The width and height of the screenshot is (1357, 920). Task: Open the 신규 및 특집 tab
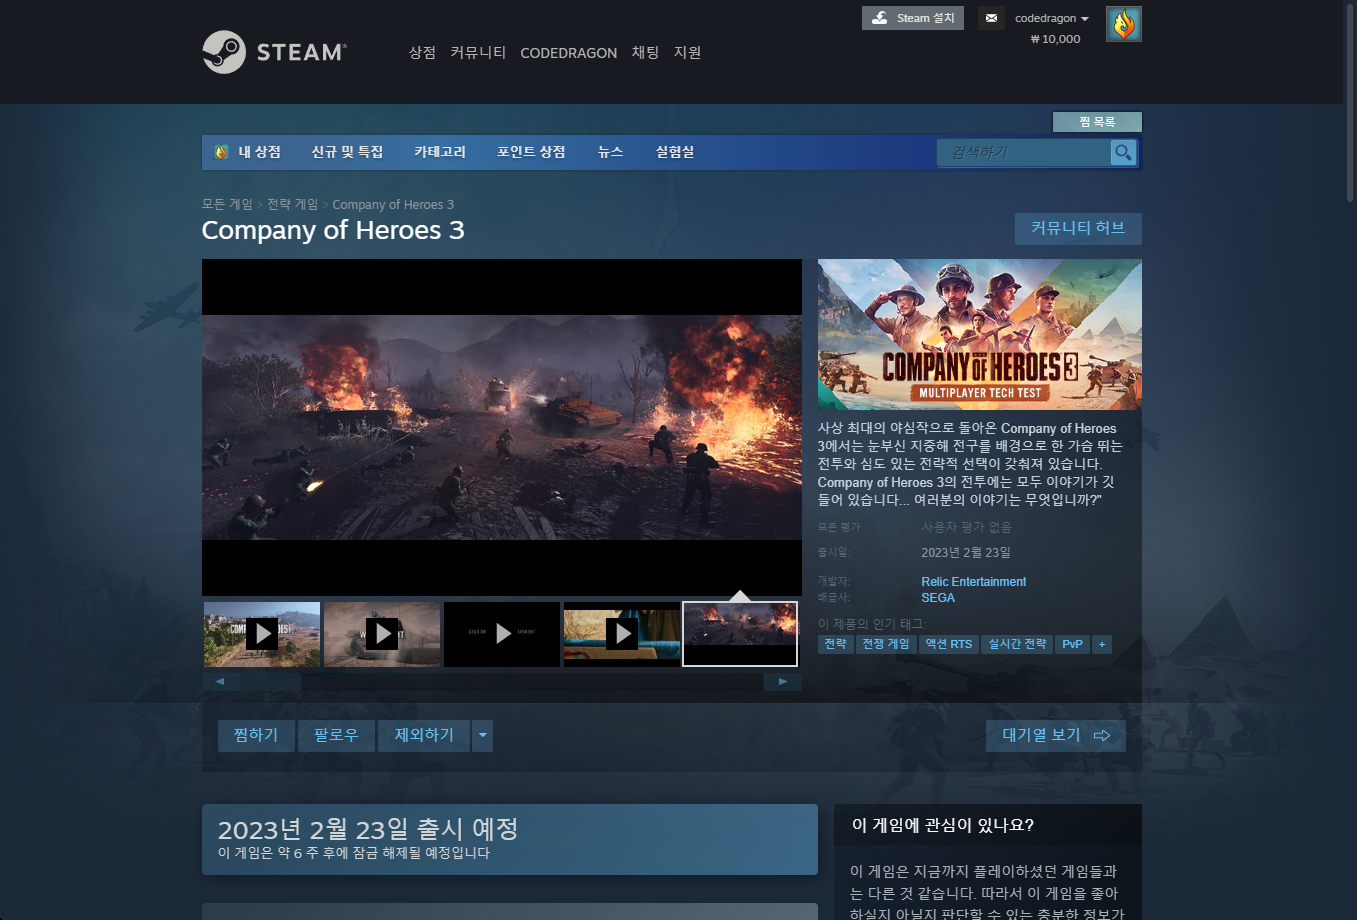coord(347,152)
